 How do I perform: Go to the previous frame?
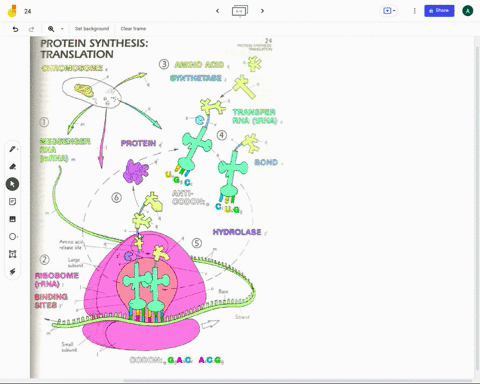(218, 11)
